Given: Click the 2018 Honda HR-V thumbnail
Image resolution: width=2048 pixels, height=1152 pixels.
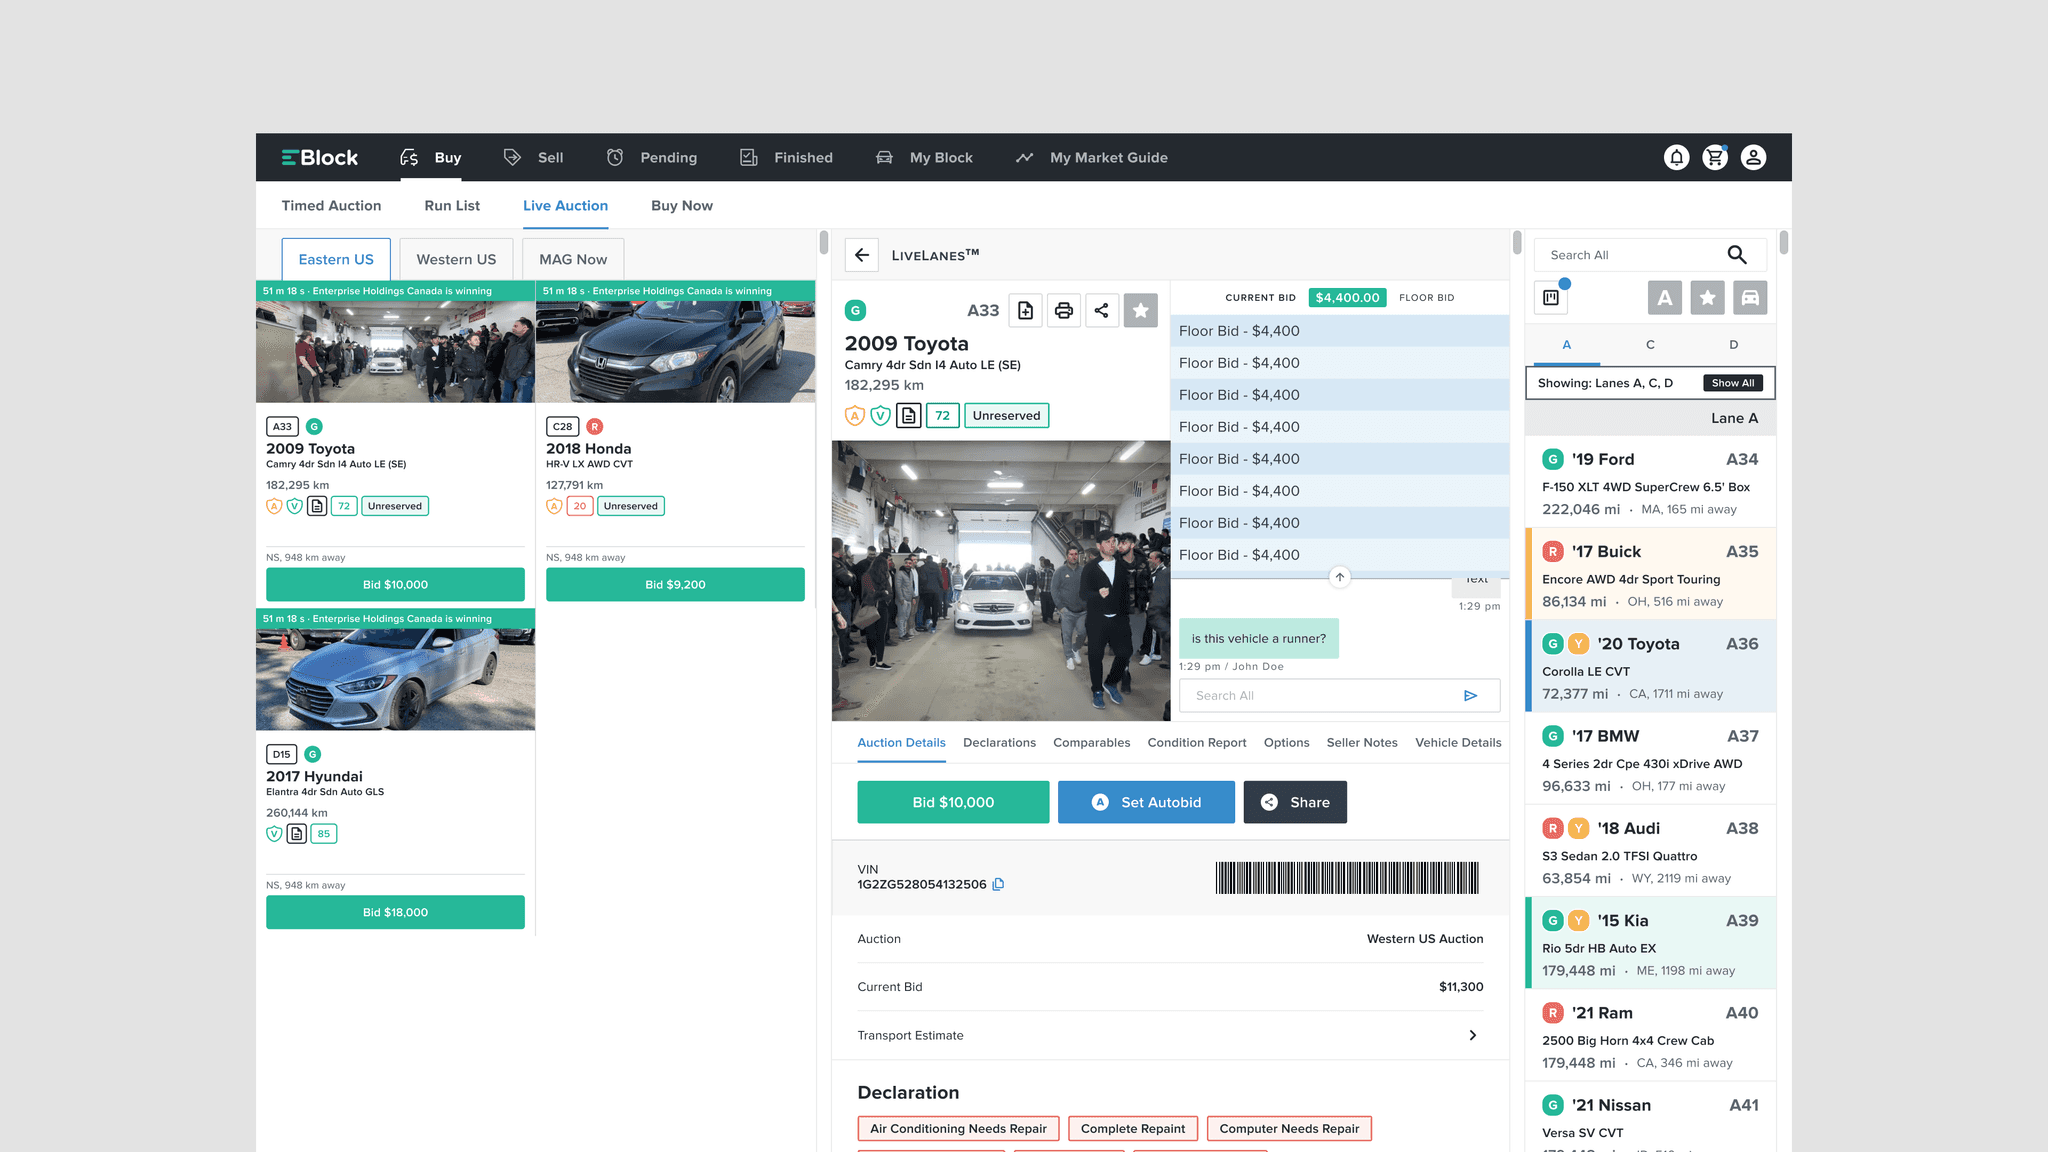Looking at the screenshot, I should [x=675, y=351].
